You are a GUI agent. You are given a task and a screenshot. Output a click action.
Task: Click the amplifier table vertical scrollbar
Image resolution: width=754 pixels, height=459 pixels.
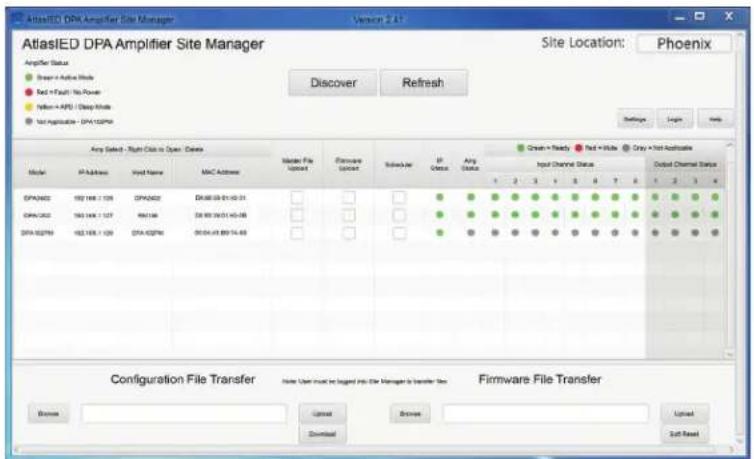[x=729, y=250]
